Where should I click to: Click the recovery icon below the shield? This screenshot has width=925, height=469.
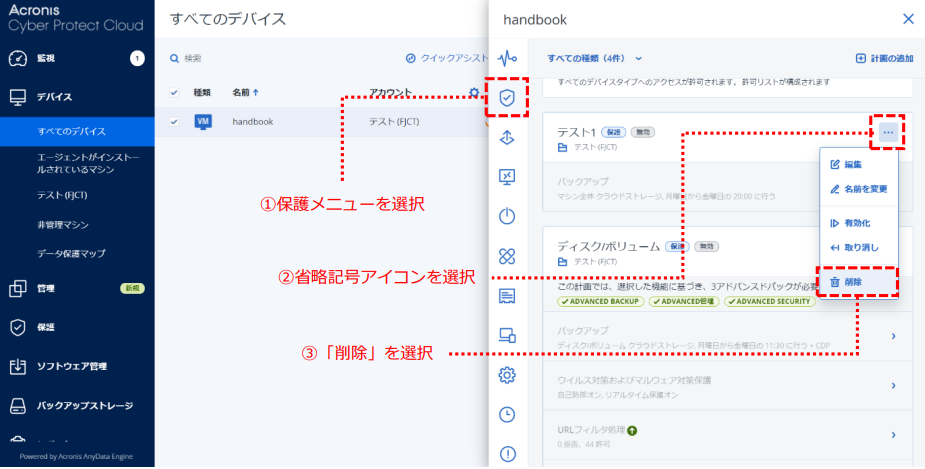tap(507, 137)
